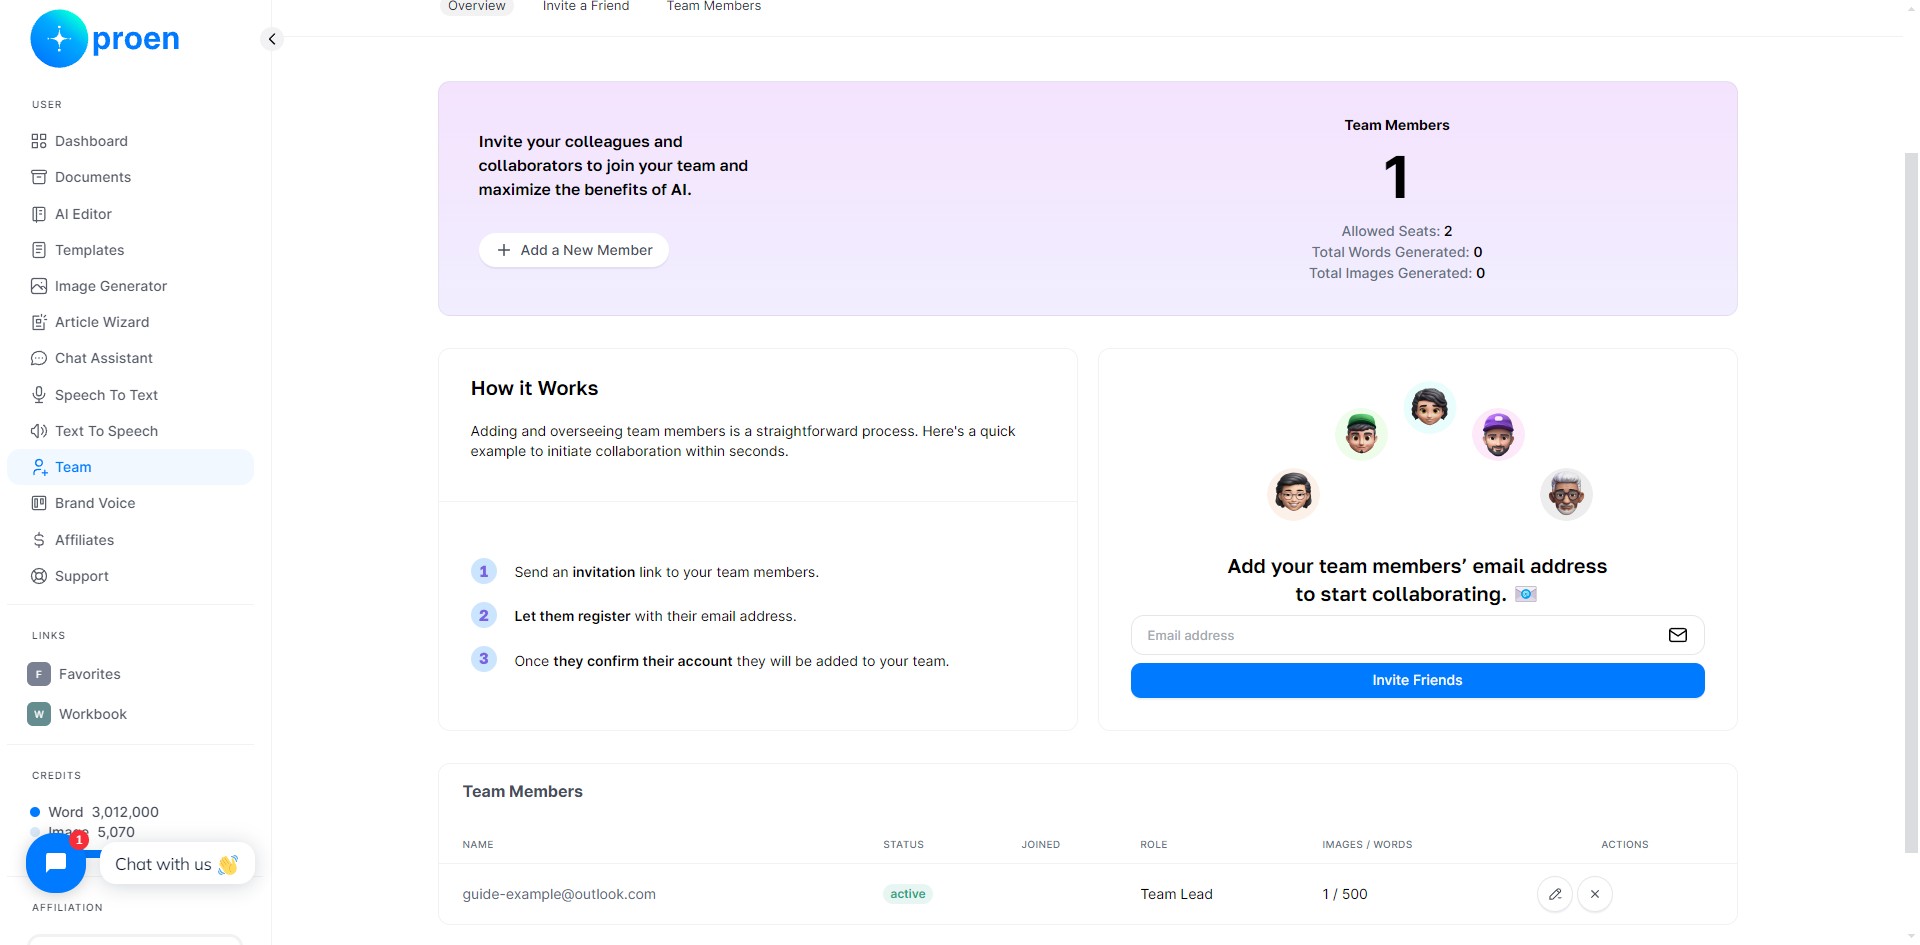Click the Chat Assistant bubble icon
The image size is (1920, 945).
[x=39, y=358]
